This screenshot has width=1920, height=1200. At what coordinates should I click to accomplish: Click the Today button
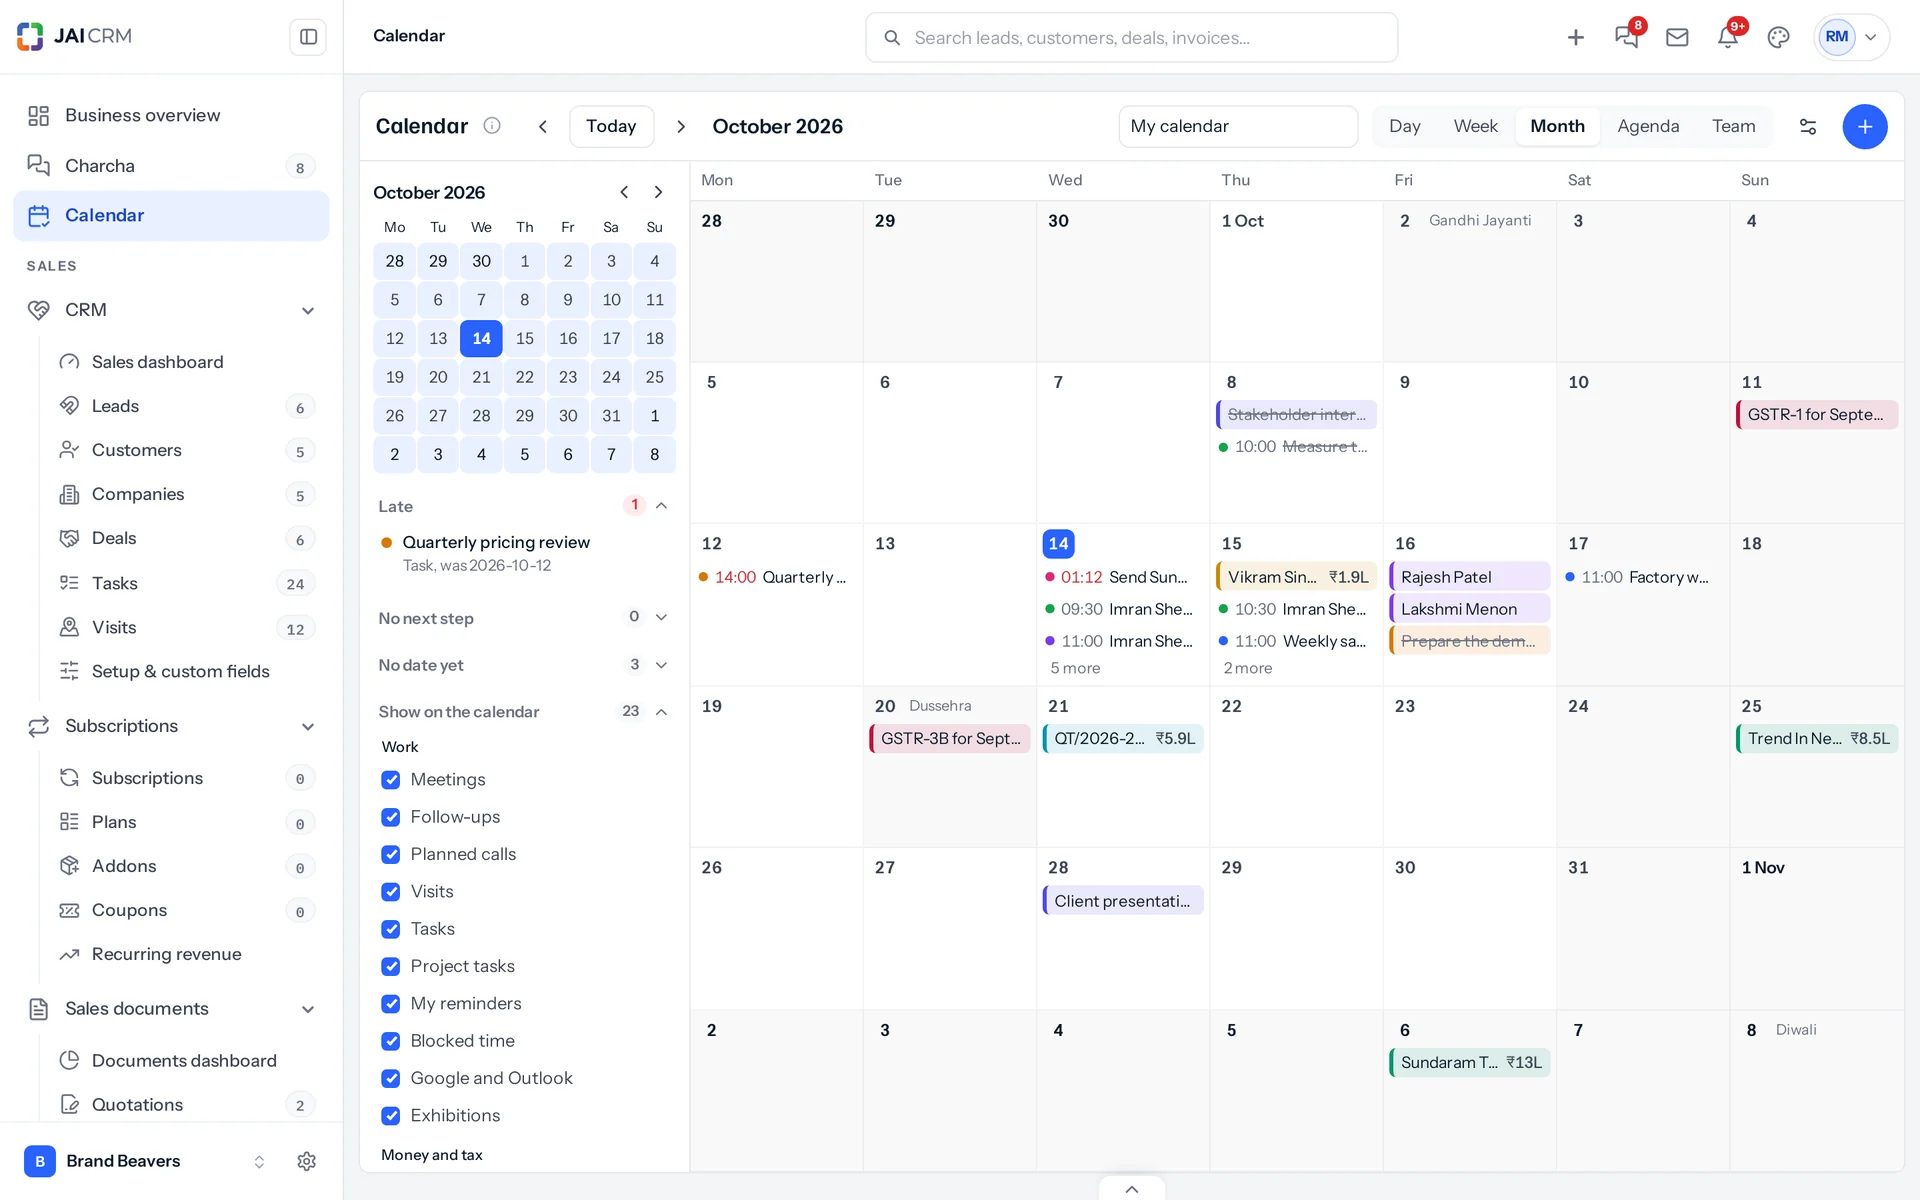[611, 126]
